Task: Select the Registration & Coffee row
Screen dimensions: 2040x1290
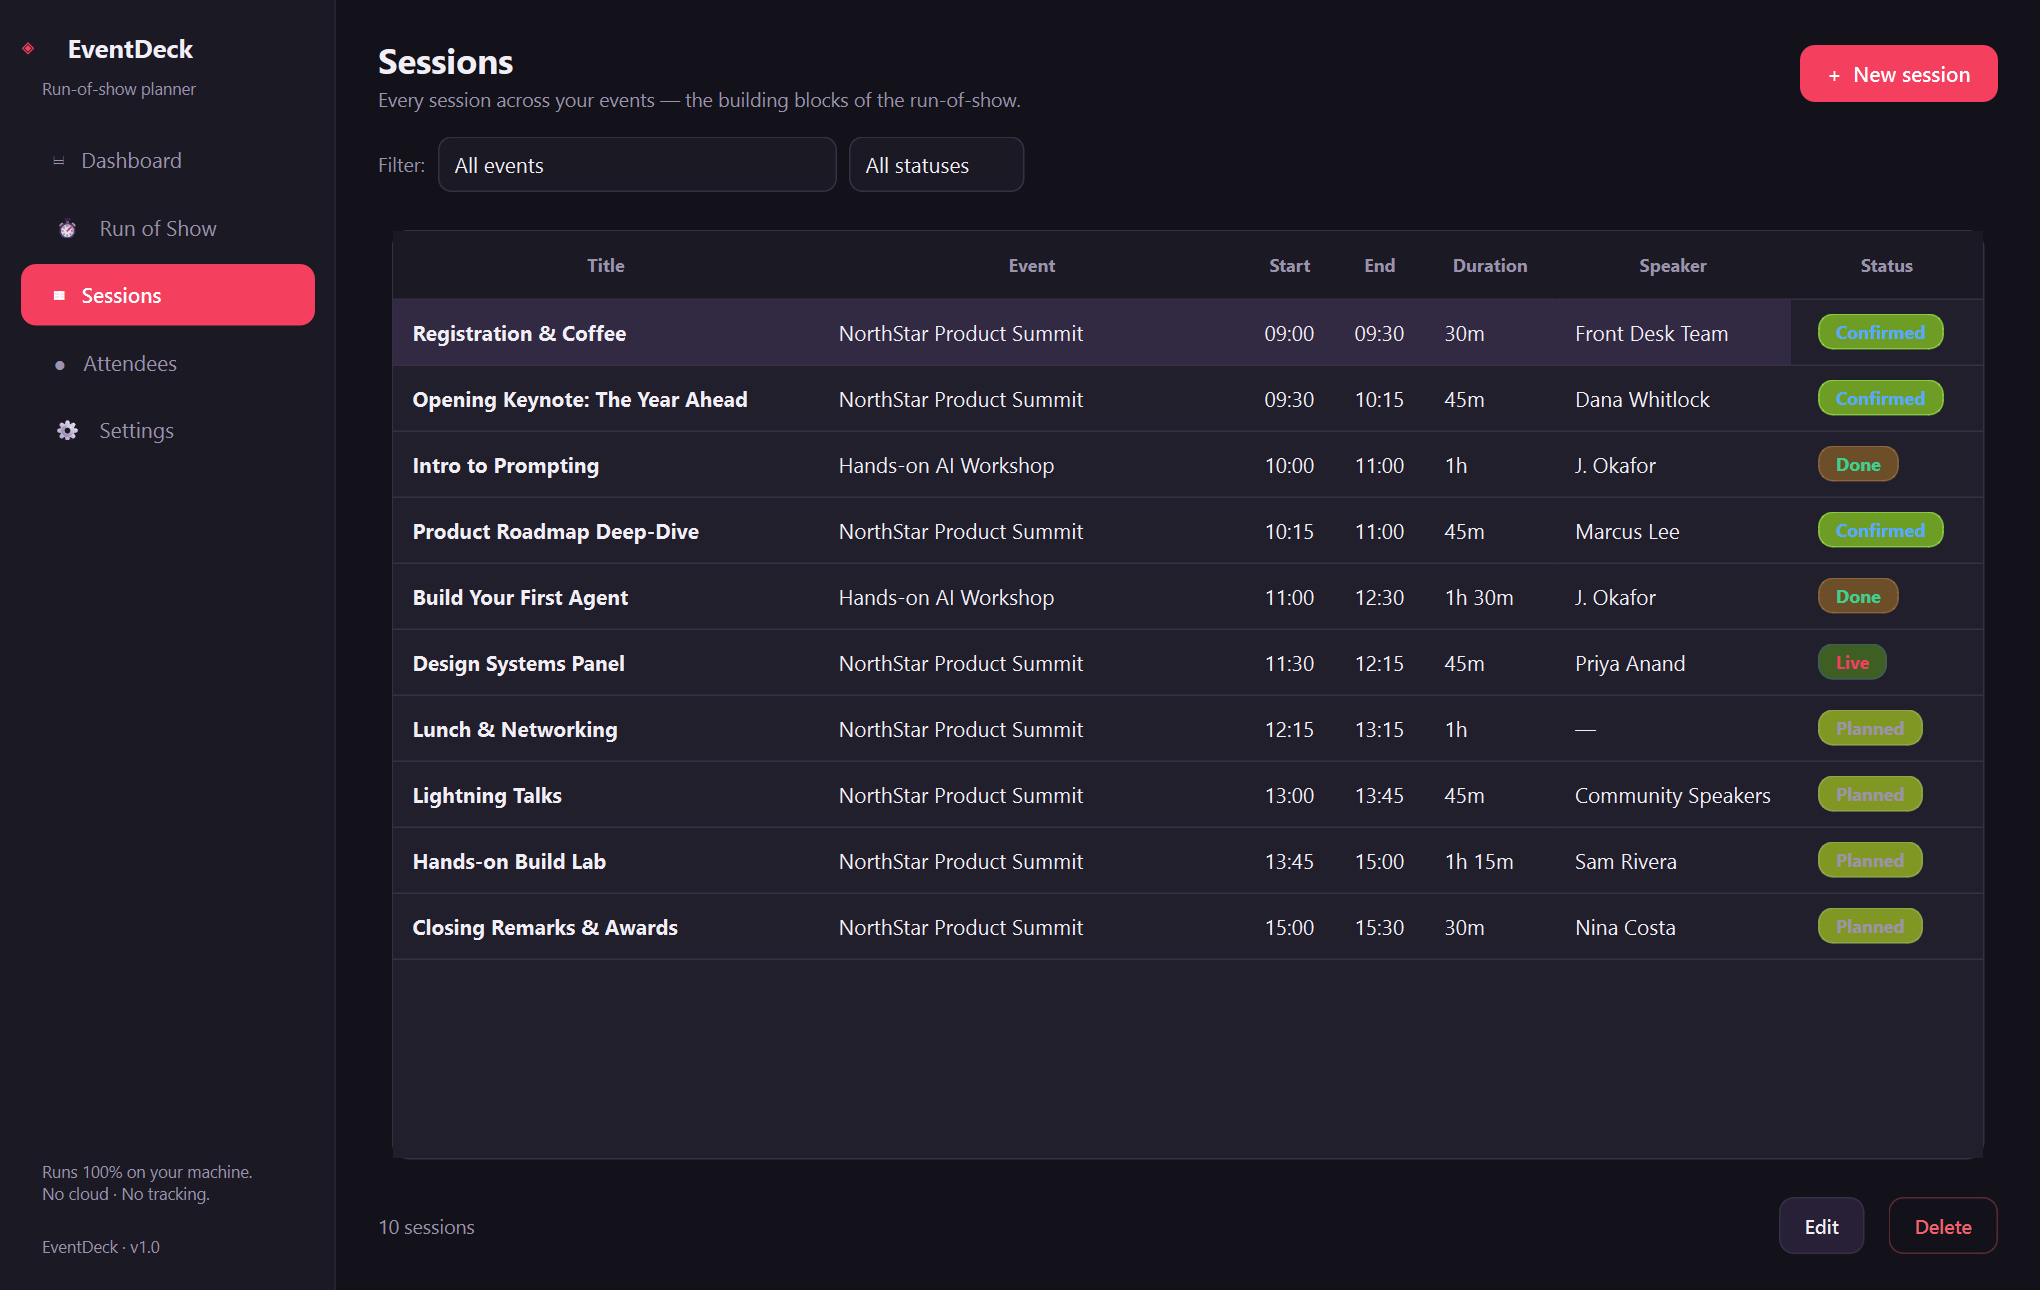Action: click(1187, 333)
